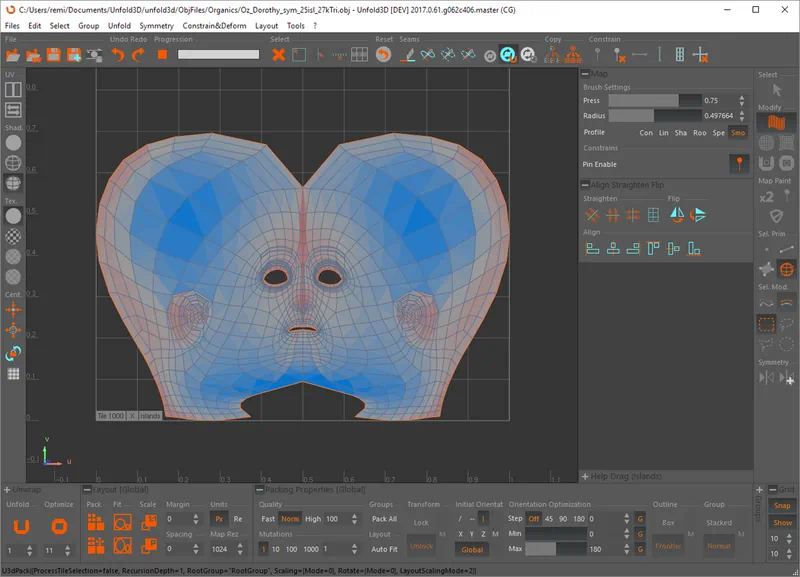Open the Constrain&Deform menu

point(216,25)
